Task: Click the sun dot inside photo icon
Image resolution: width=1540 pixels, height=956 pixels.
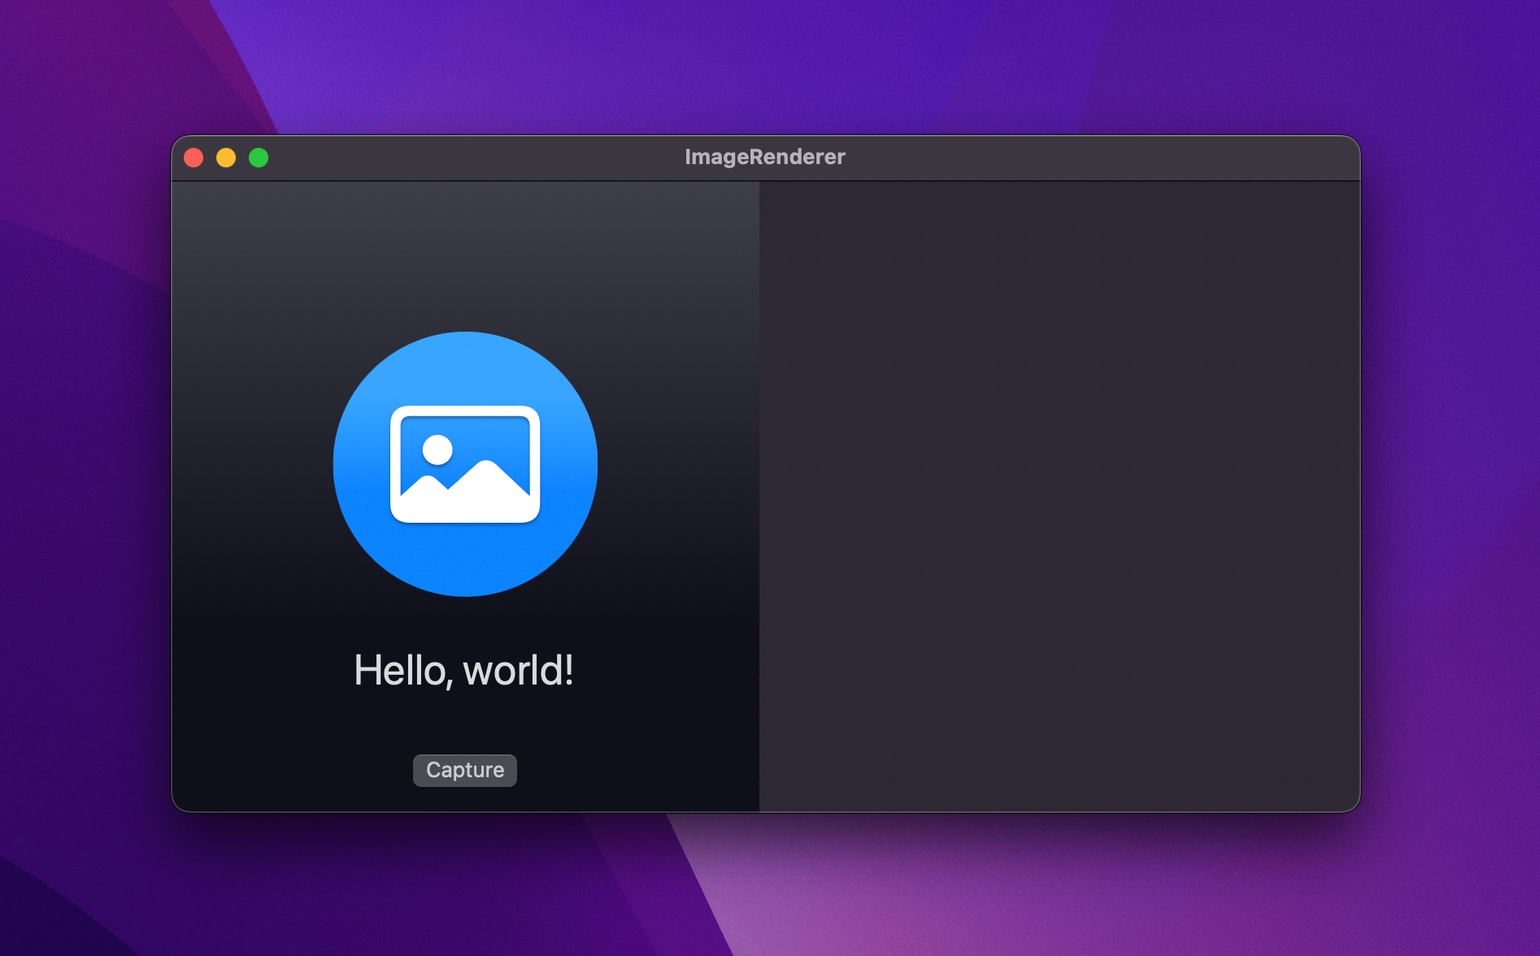Action: tap(437, 450)
